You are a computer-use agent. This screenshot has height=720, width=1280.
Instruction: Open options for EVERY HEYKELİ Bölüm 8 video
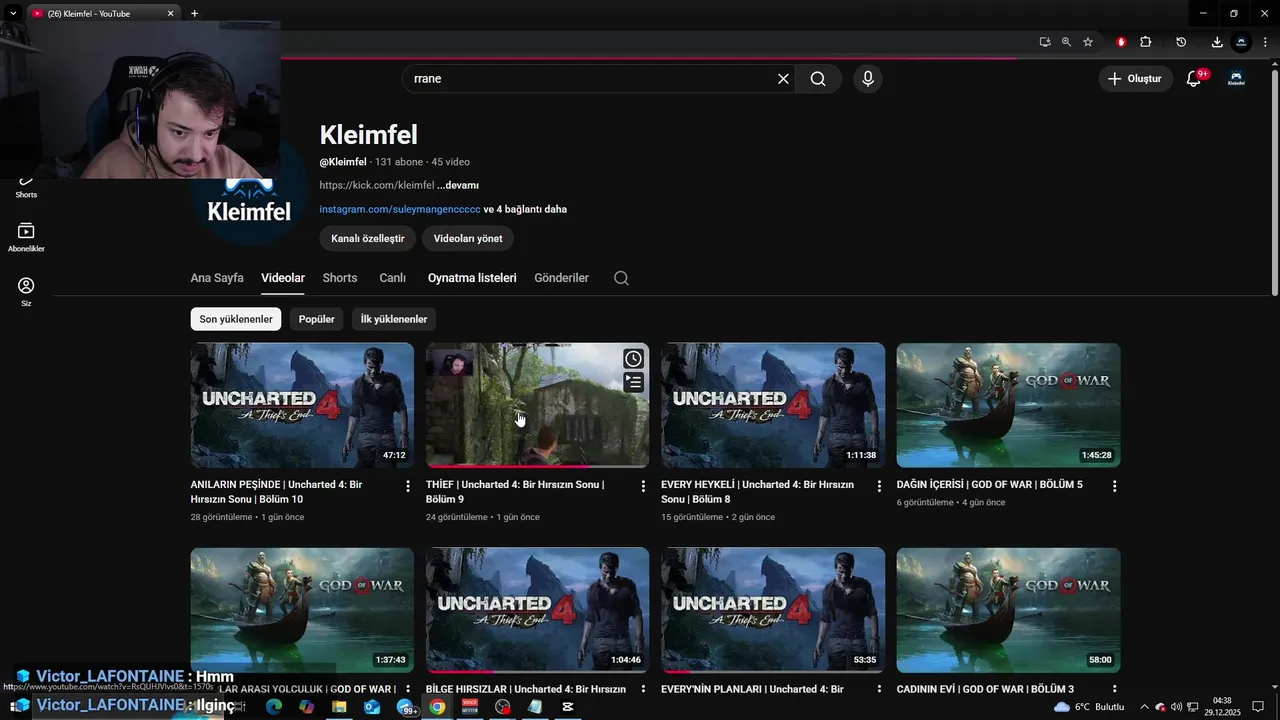[x=879, y=486]
